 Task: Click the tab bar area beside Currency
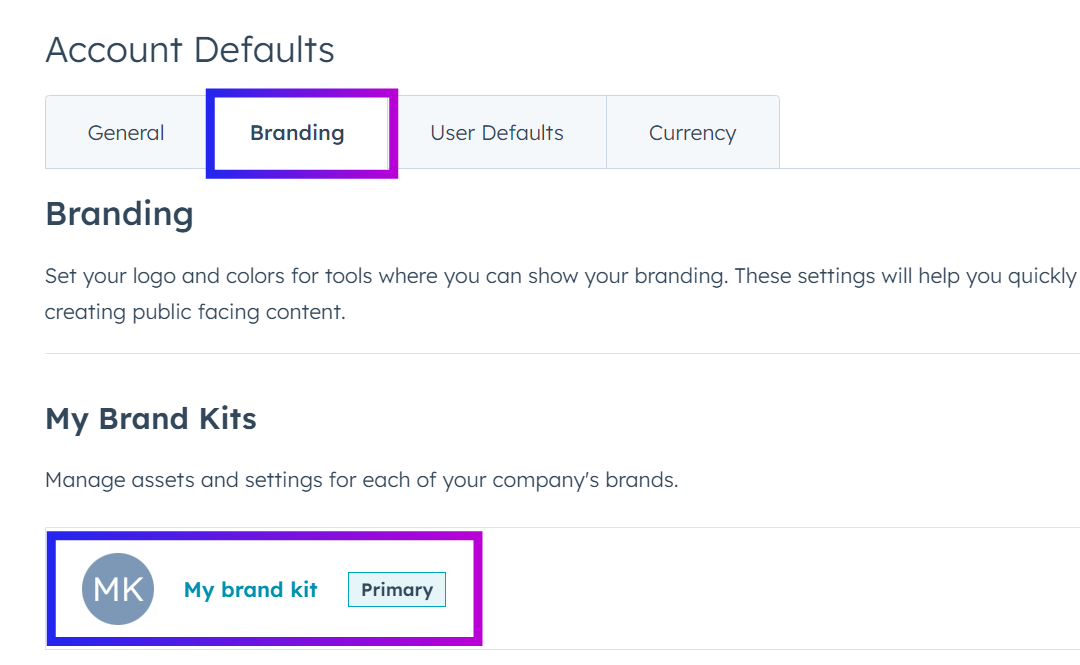click(900, 131)
